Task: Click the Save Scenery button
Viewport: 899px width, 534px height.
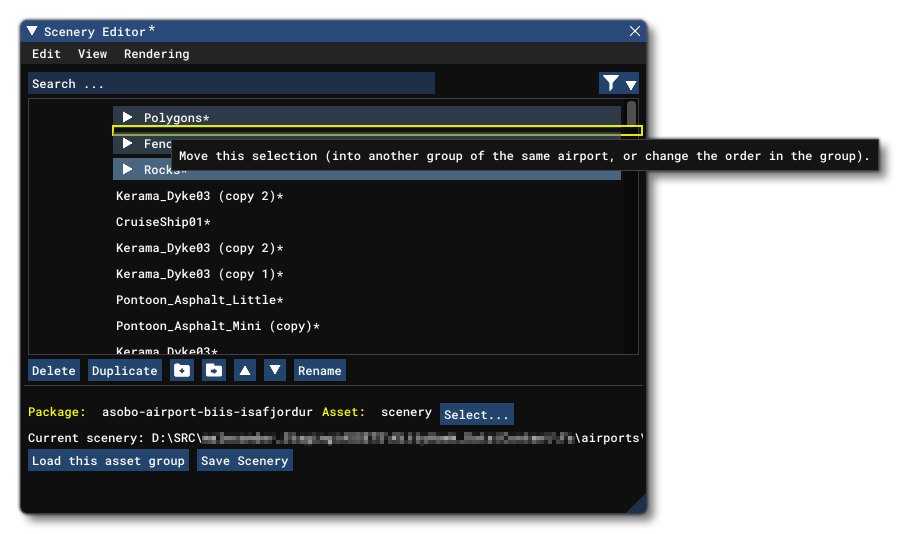Action: click(245, 461)
